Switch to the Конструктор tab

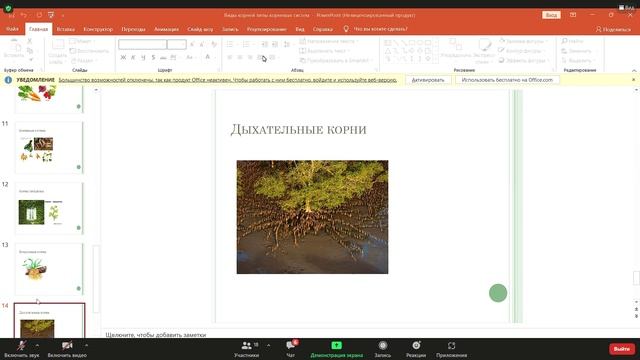coord(98,29)
